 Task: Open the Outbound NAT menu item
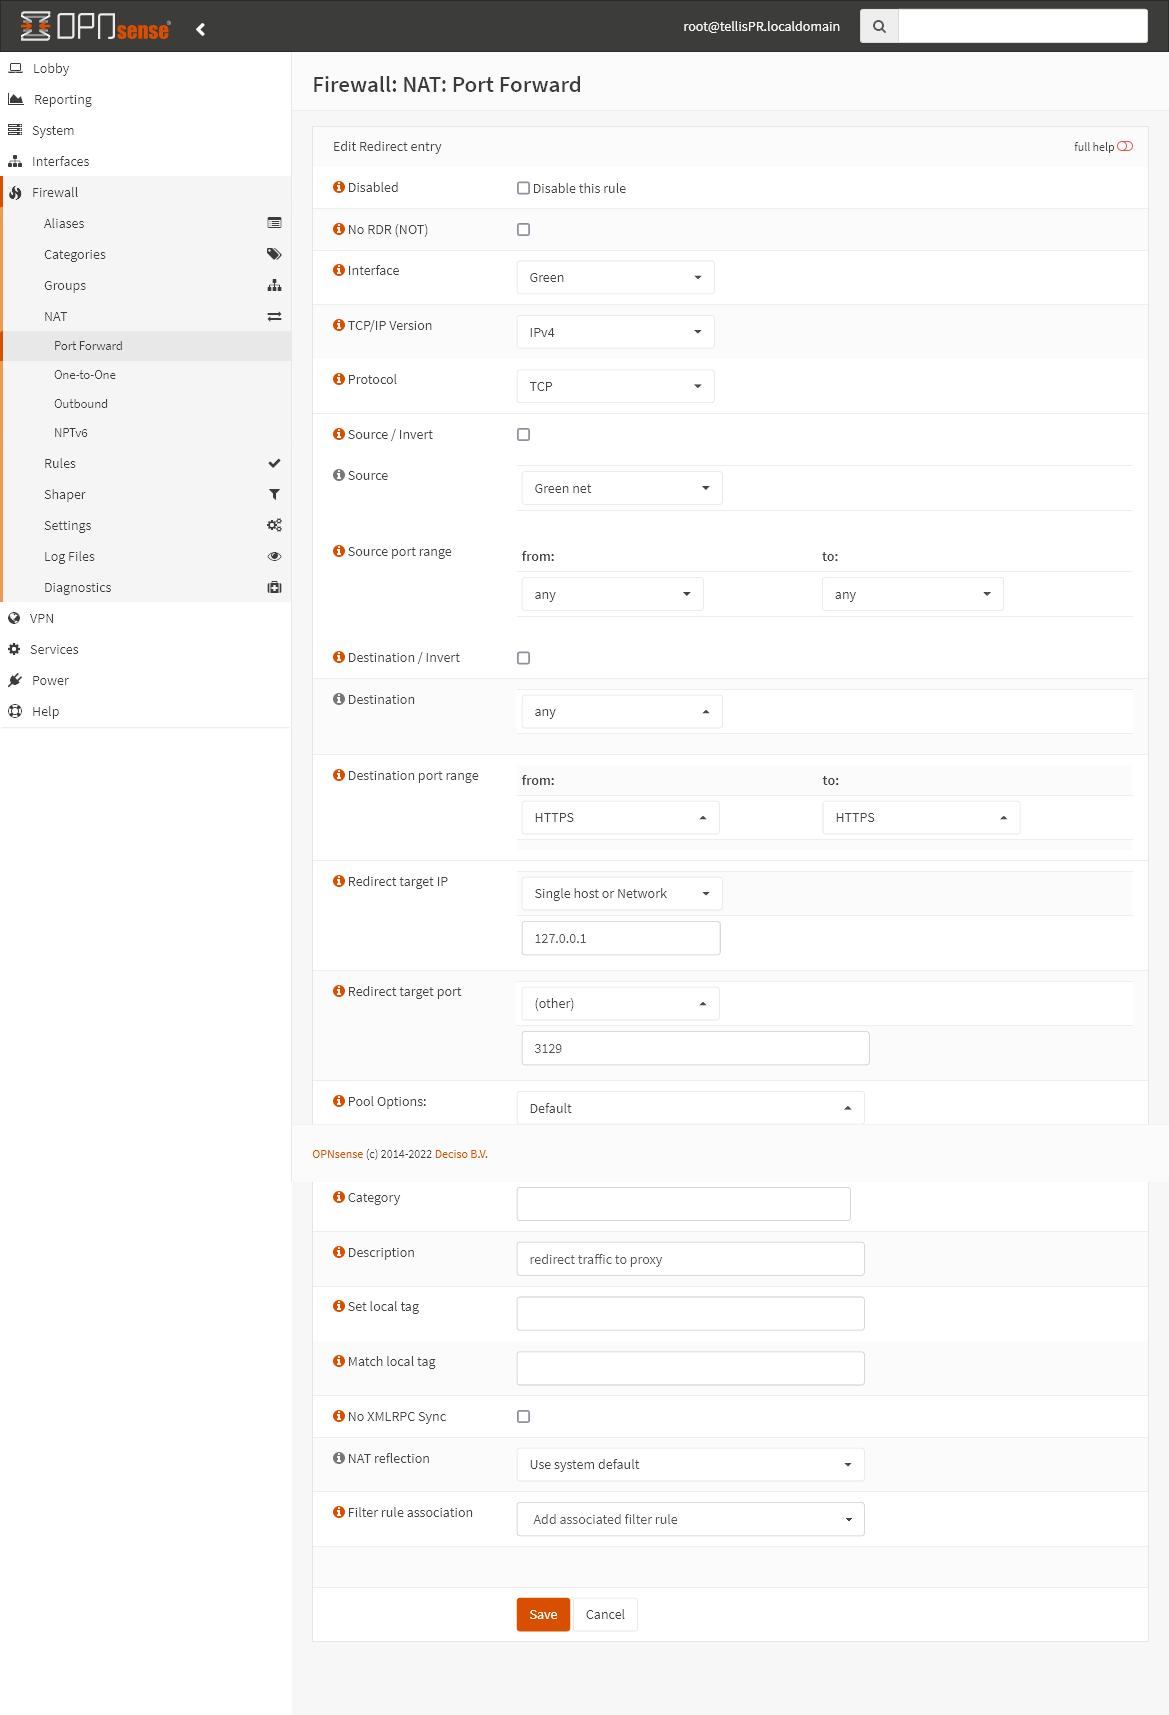point(81,404)
